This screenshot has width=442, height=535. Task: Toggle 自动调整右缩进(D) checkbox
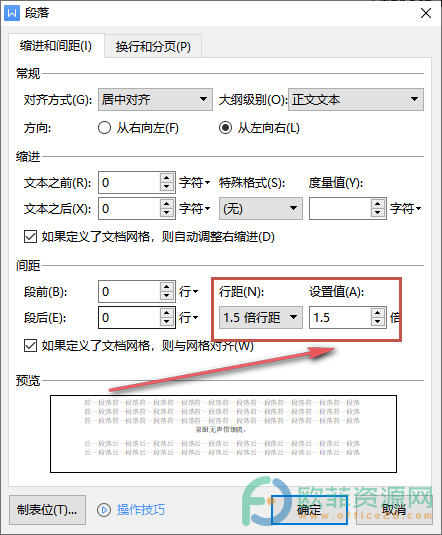(30, 236)
